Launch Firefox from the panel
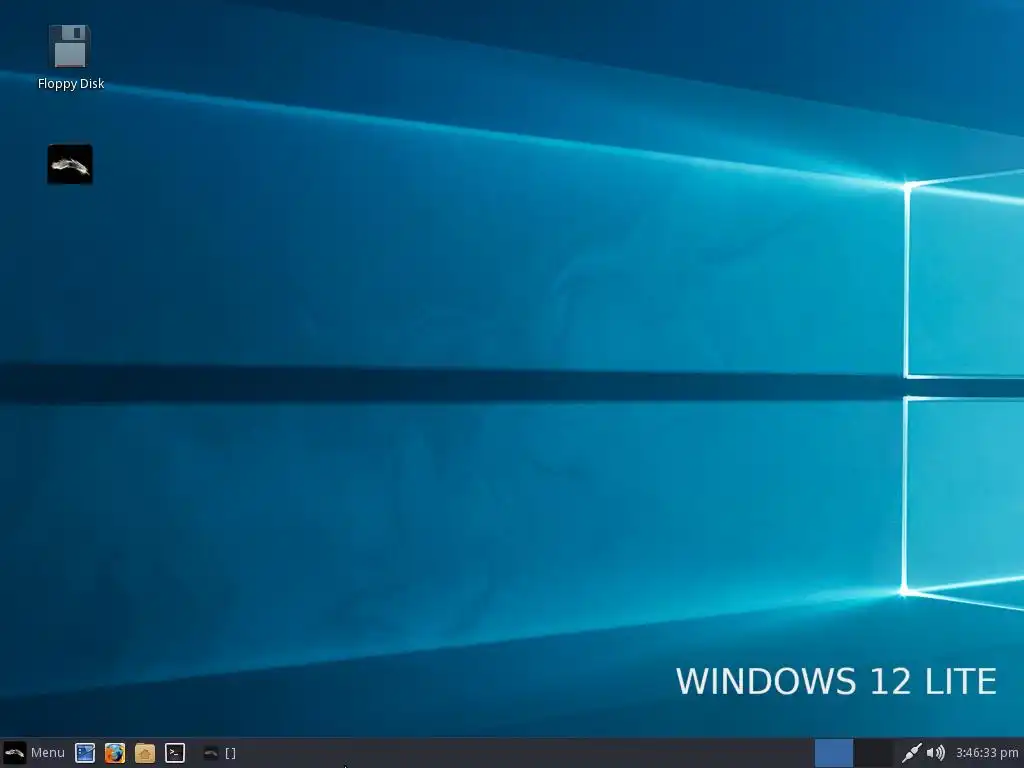Image resolution: width=1024 pixels, height=768 pixels. (x=115, y=753)
